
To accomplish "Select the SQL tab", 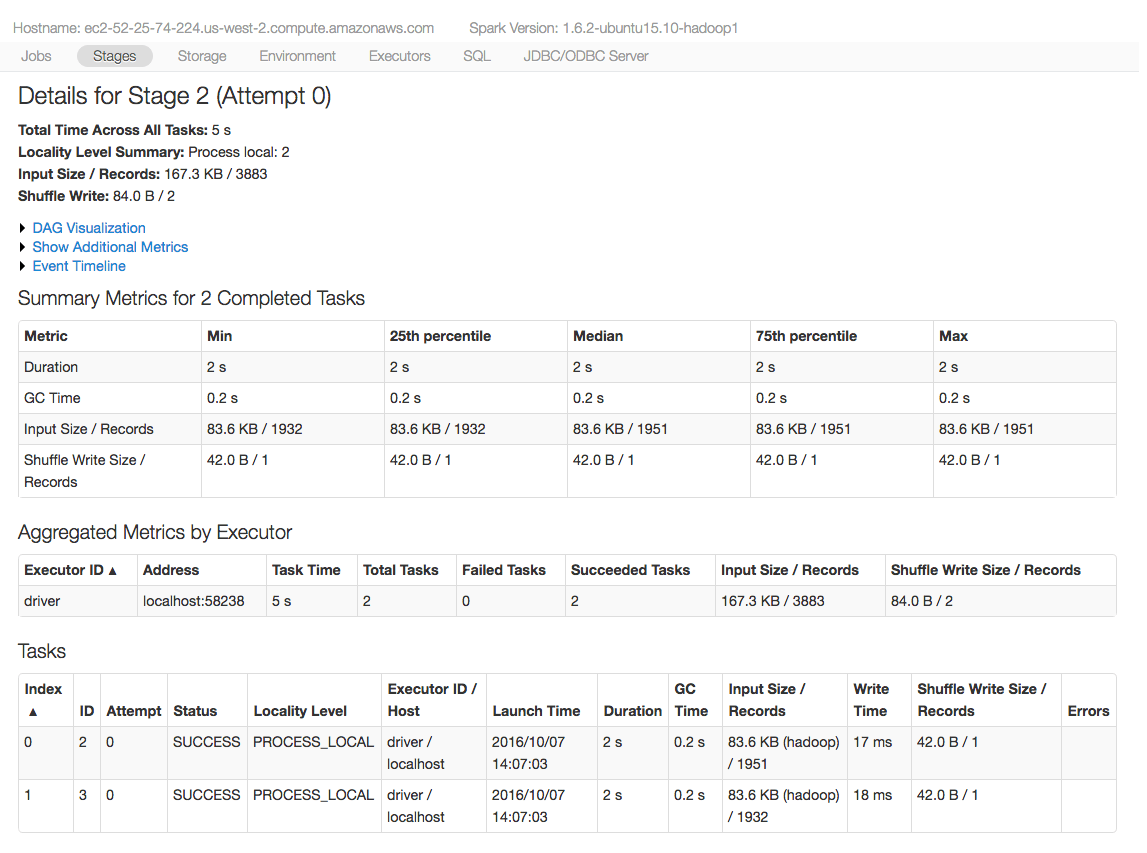I will 477,56.
